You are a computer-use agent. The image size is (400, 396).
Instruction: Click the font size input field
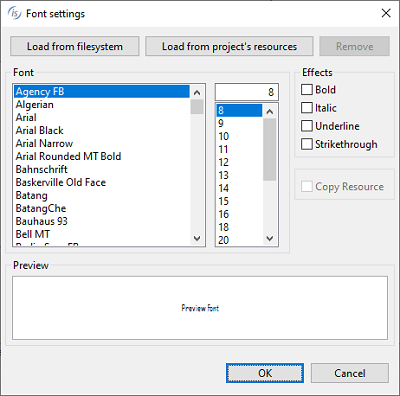247,92
